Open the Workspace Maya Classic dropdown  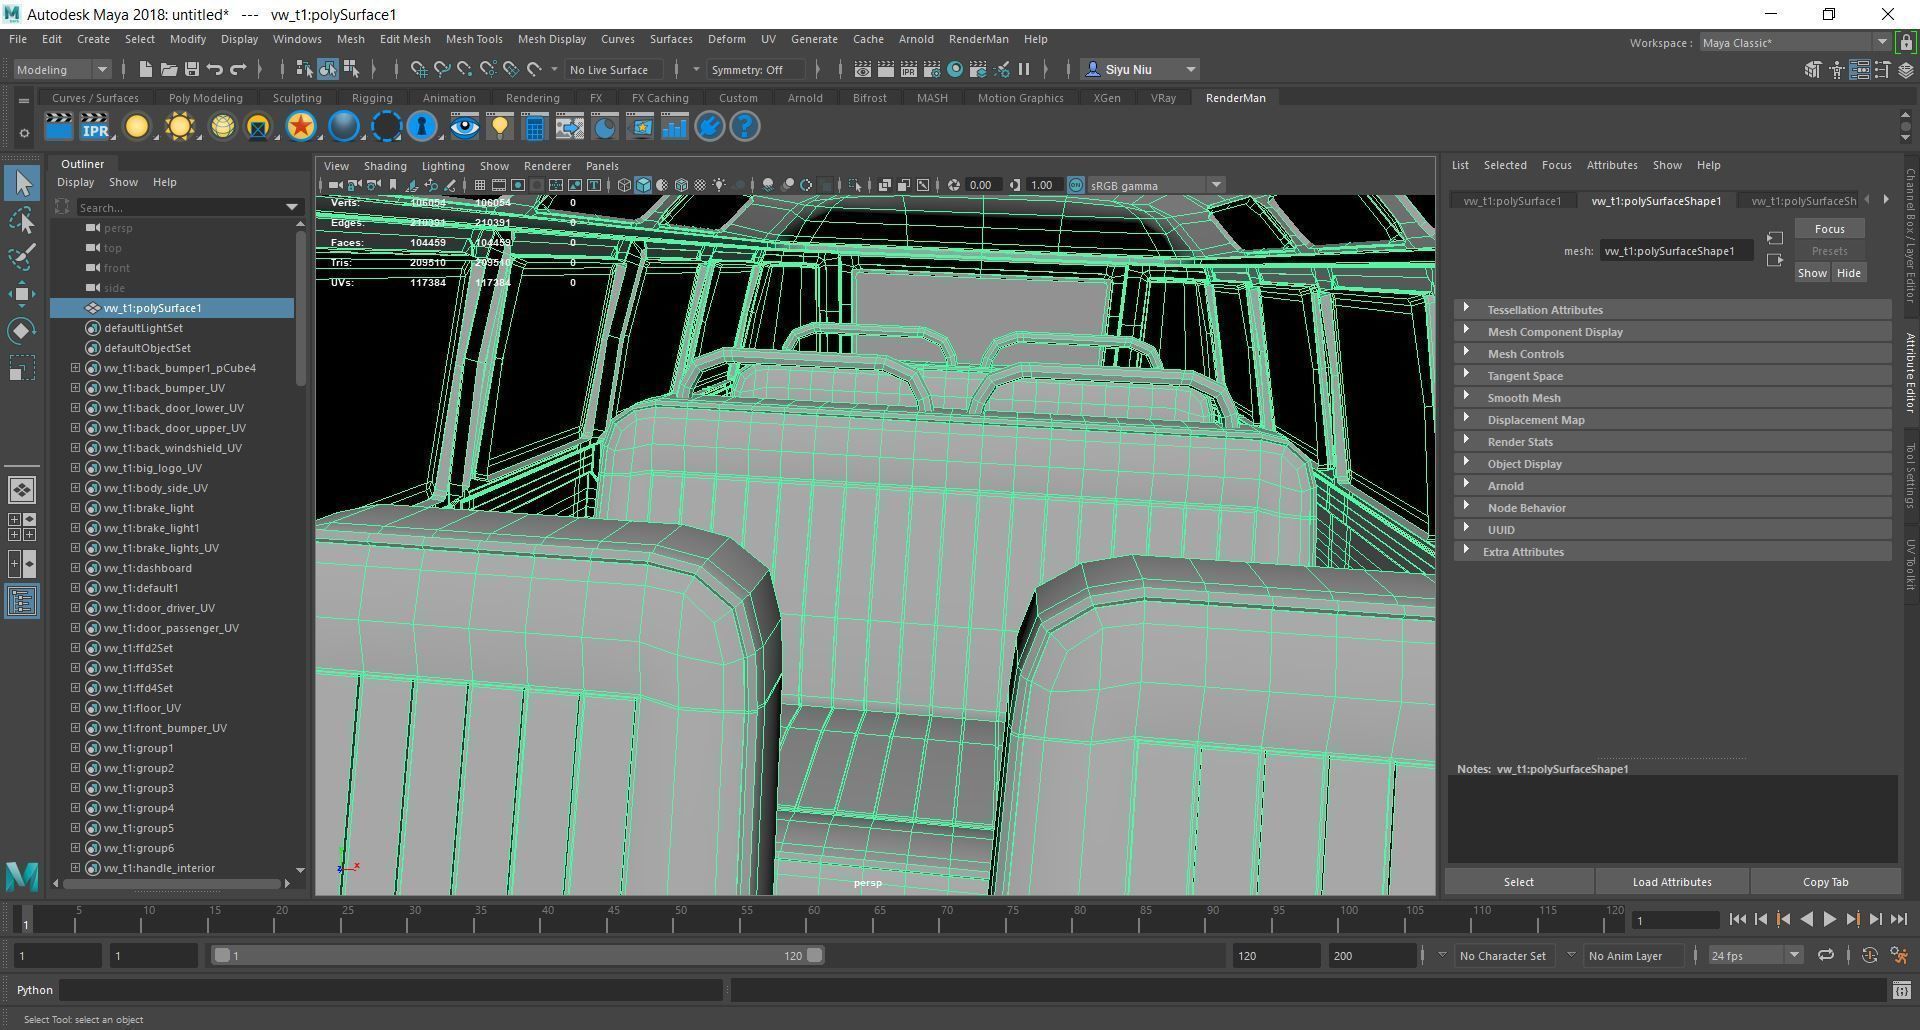coord(1794,42)
